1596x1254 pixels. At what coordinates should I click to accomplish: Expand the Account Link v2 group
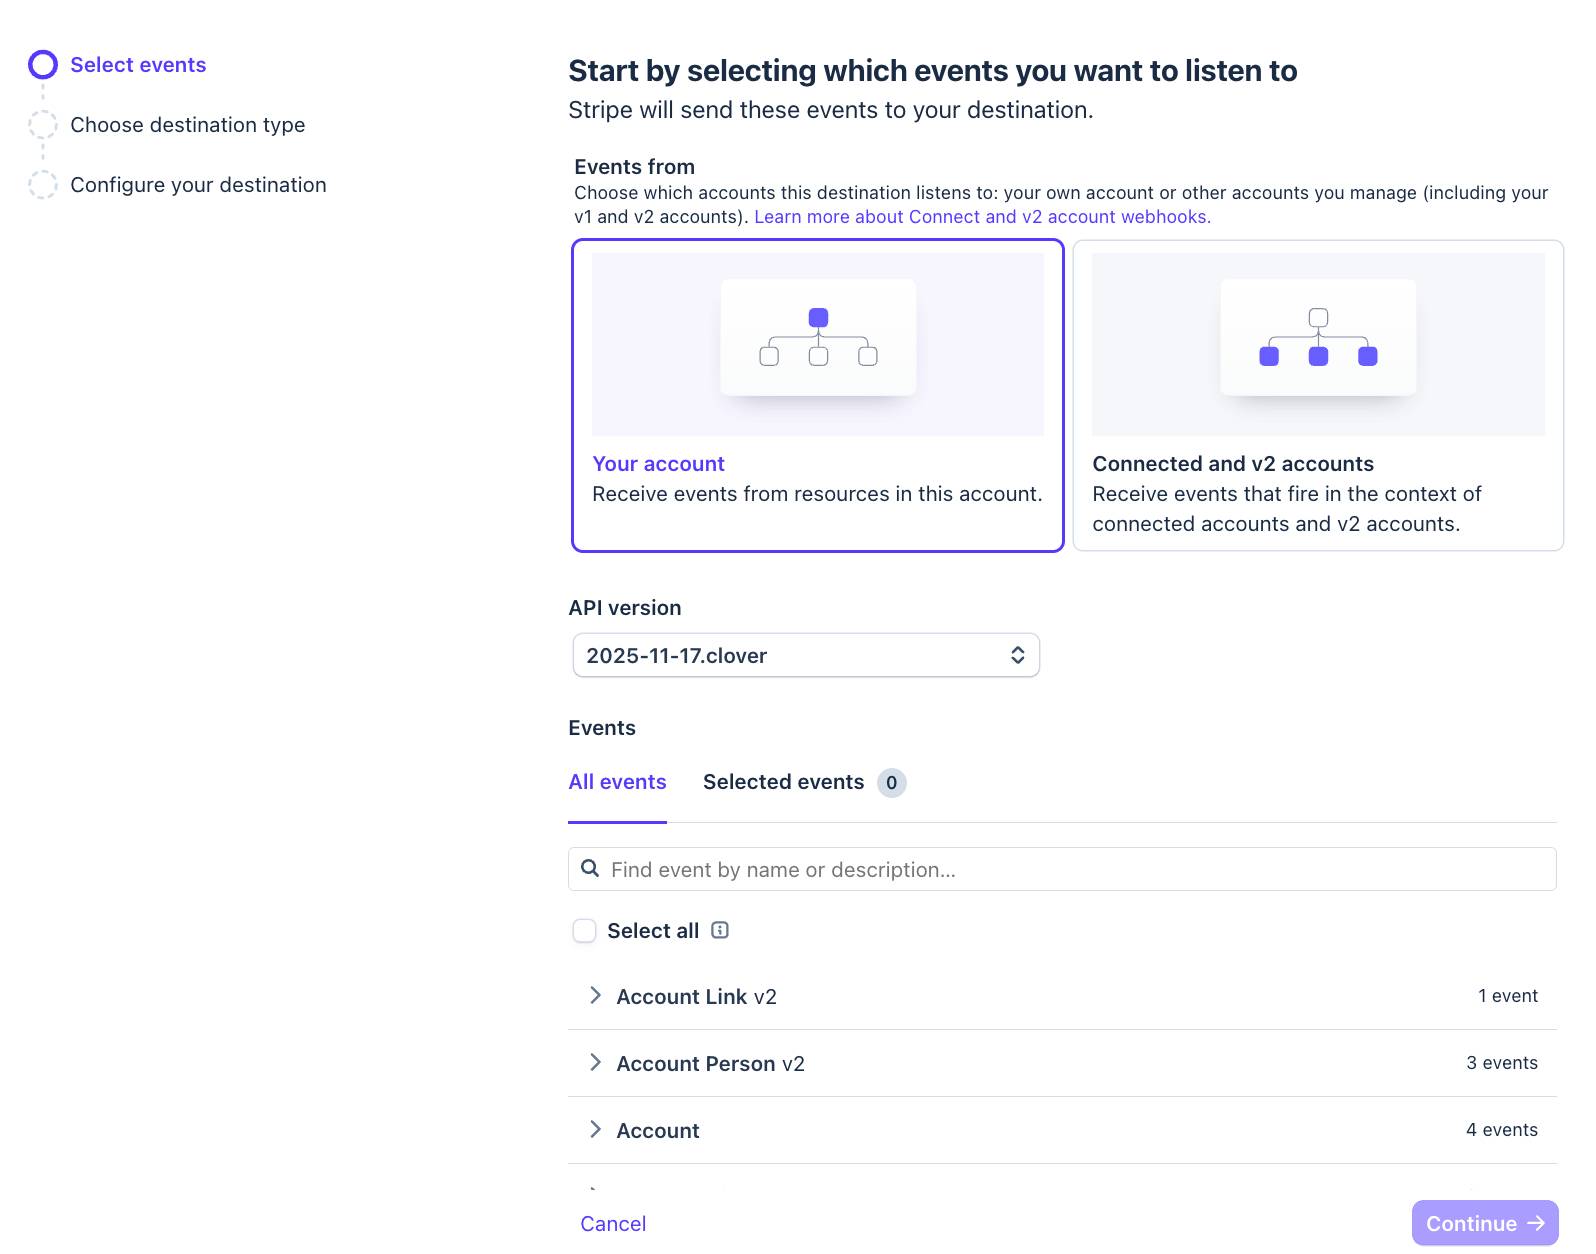596,996
